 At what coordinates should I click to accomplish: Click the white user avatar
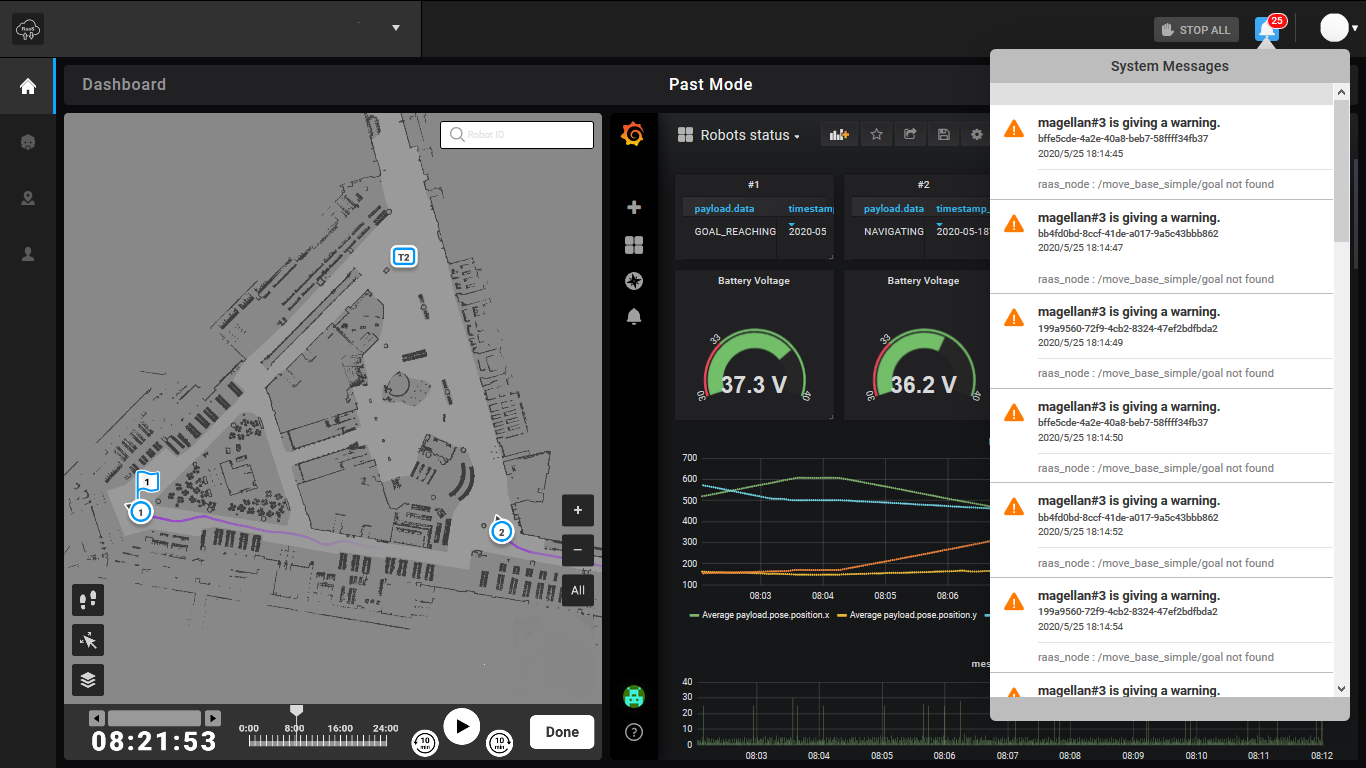tap(1334, 28)
